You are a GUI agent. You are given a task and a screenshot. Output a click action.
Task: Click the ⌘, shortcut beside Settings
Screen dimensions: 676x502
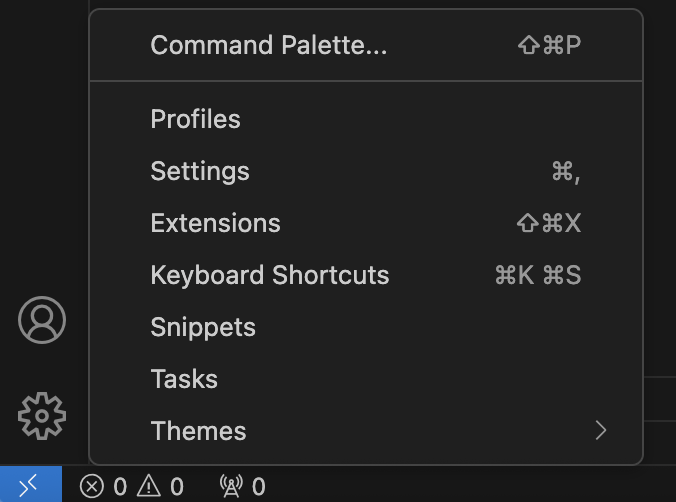tap(566, 171)
